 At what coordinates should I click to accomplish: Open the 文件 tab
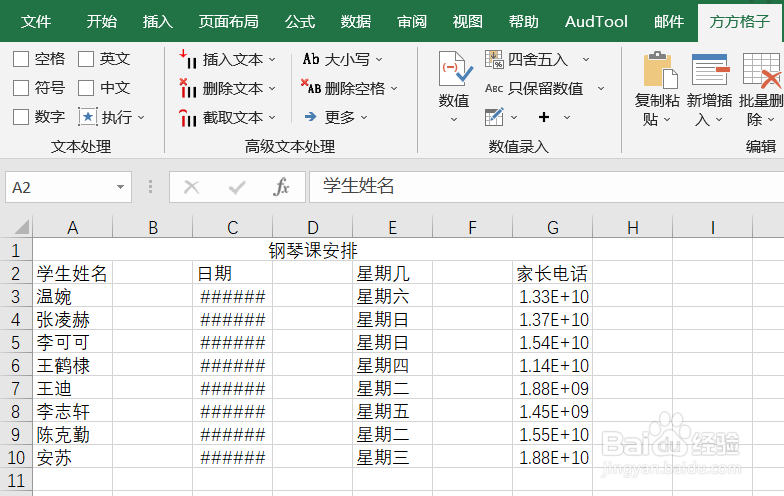click(36, 22)
